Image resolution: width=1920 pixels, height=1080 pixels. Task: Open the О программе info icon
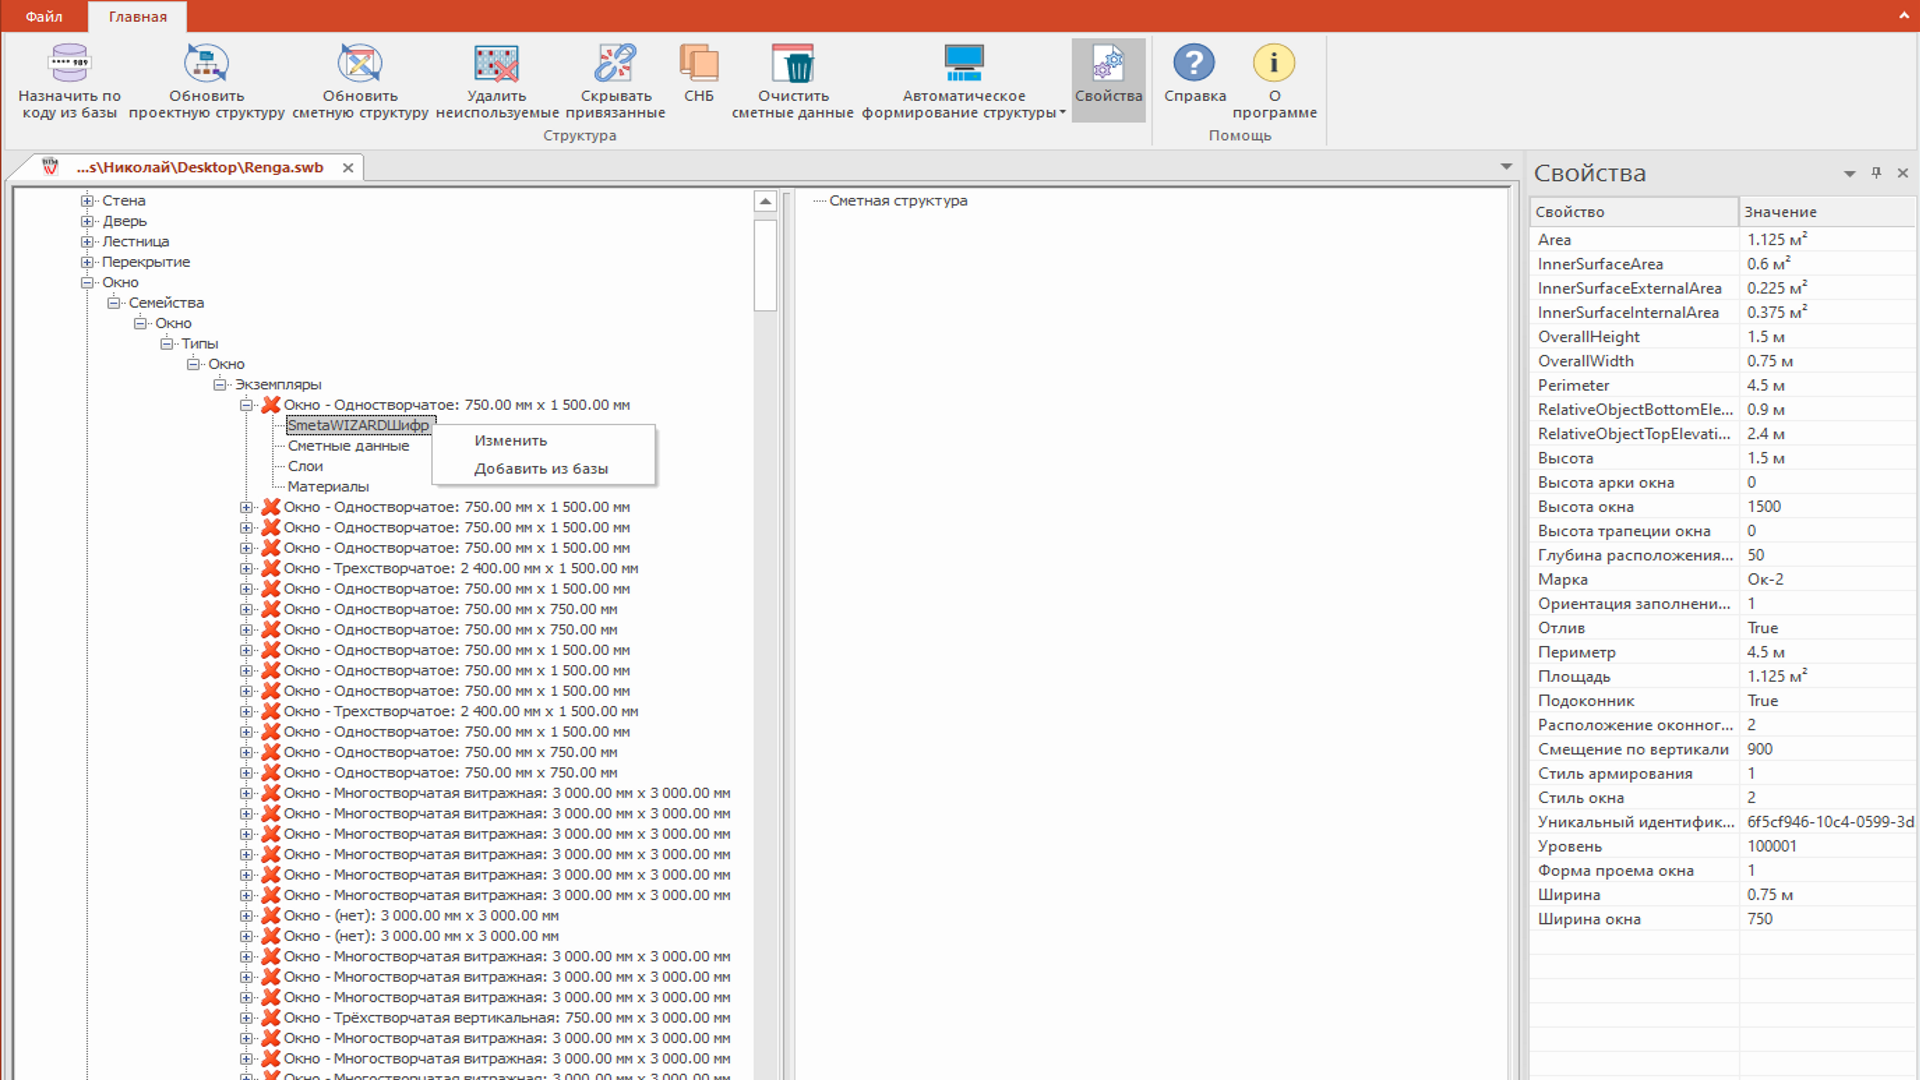click(1274, 63)
